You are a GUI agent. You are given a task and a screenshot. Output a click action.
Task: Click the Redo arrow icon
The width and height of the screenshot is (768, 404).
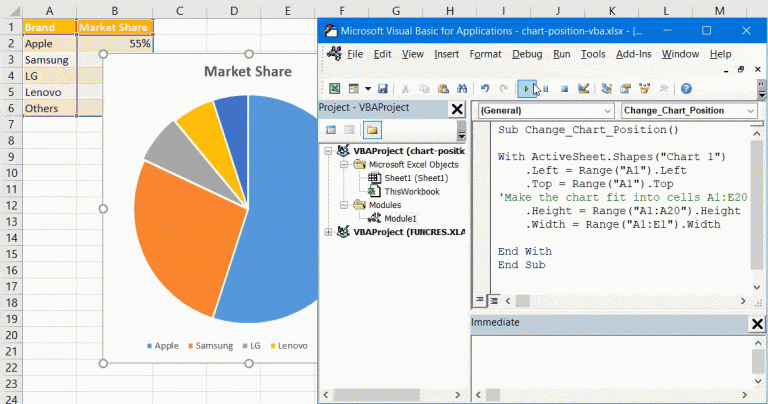click(x=504, y=89)
